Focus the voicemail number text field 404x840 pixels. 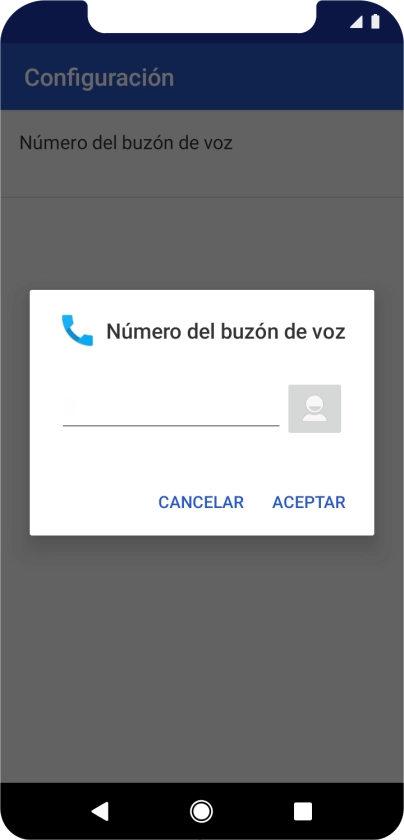pyautogui.click(x=171, y=408)
